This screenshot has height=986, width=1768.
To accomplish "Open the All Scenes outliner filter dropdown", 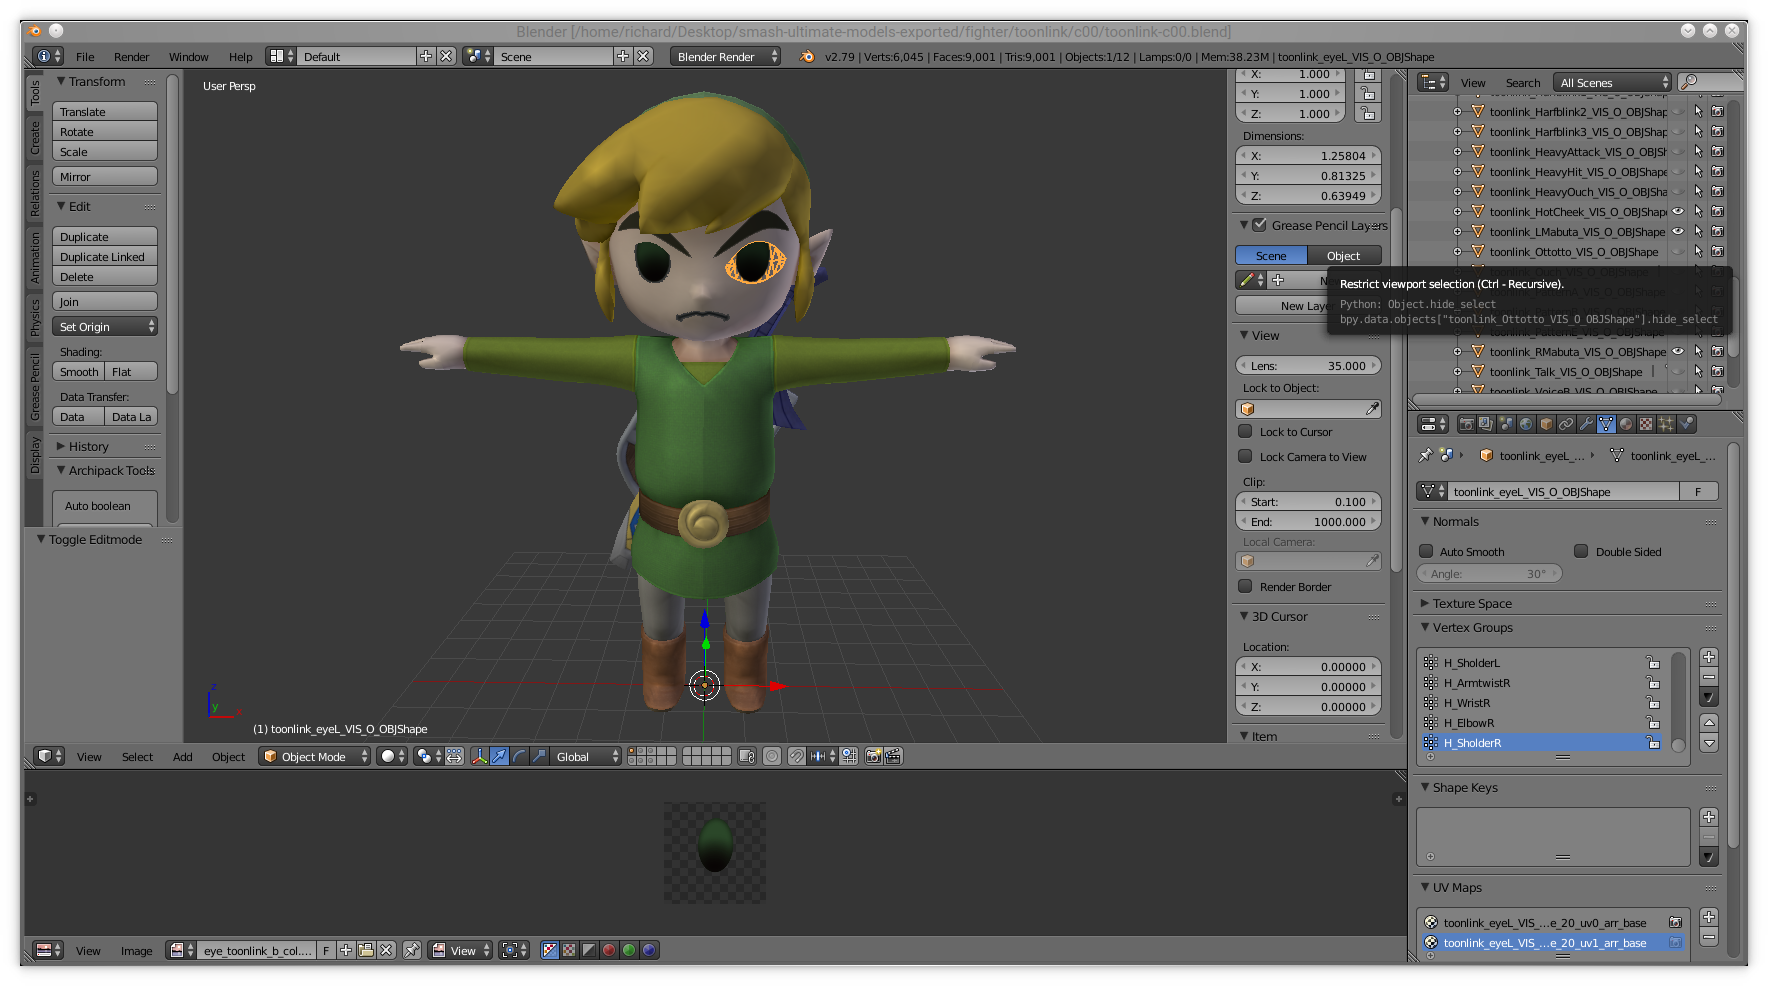I will pyautogui.click(x=1612, y=82).
